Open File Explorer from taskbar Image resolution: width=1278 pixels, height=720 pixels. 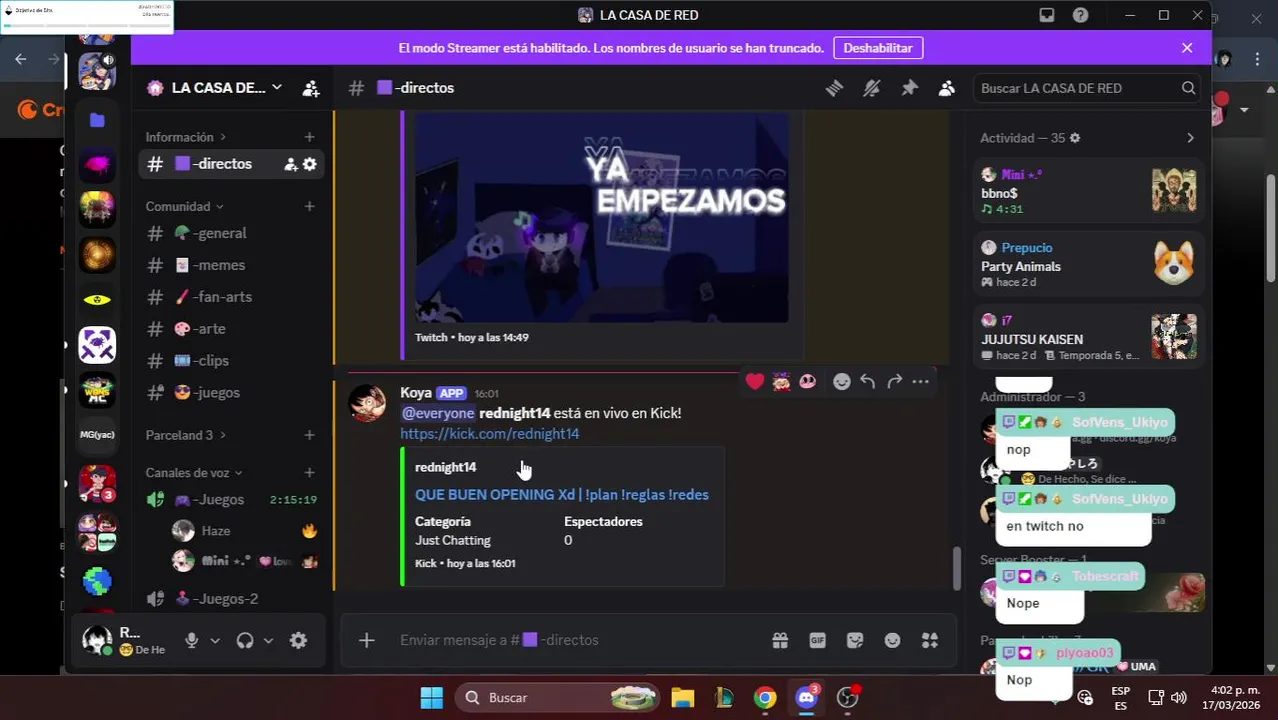(x=683, y=698)
